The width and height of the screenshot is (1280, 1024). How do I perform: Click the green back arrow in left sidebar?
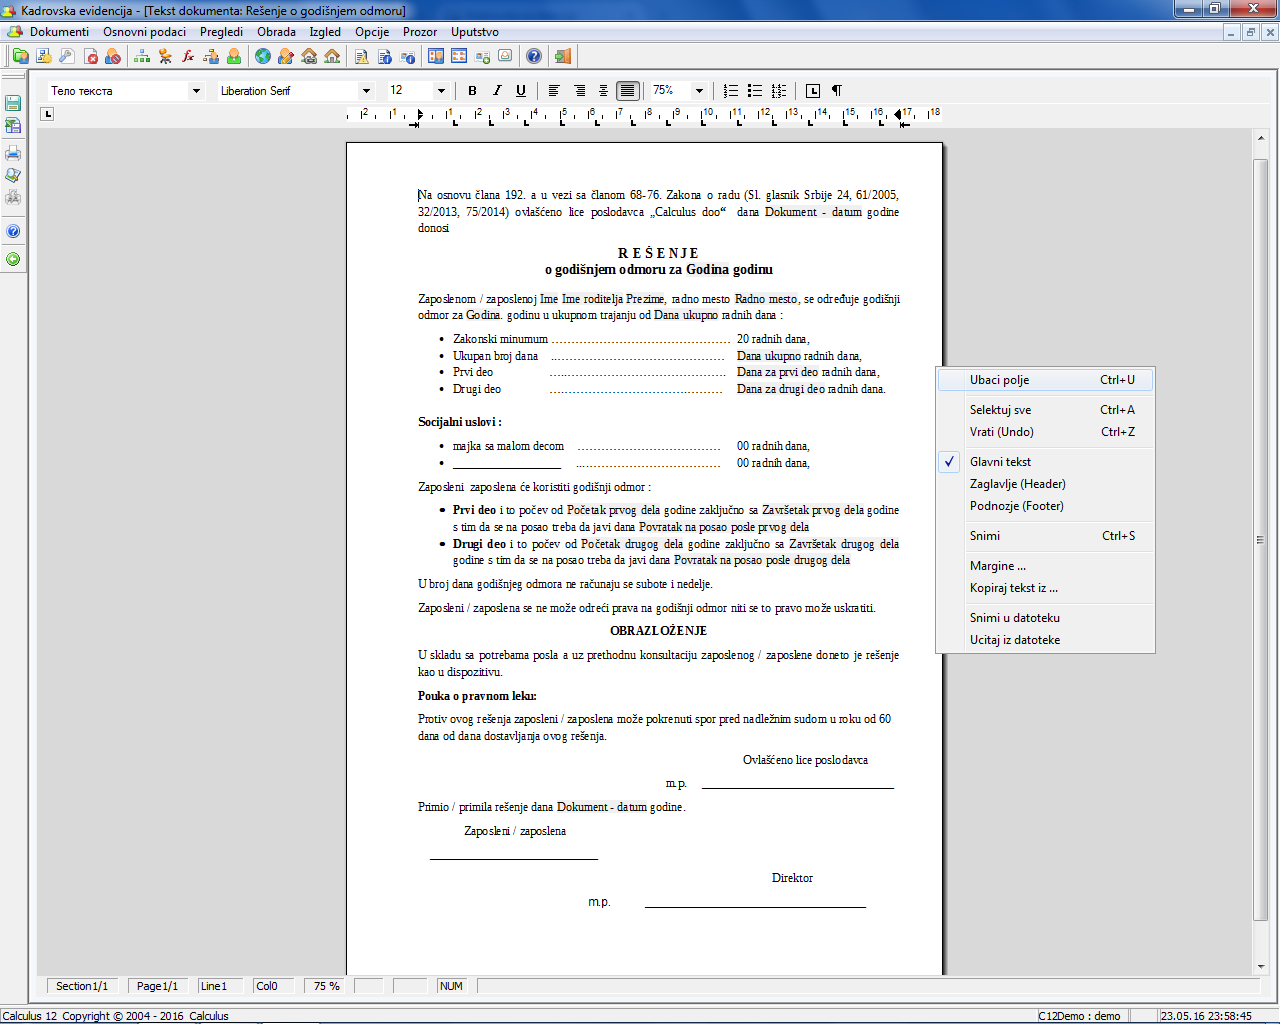click(x=13, y=259)
